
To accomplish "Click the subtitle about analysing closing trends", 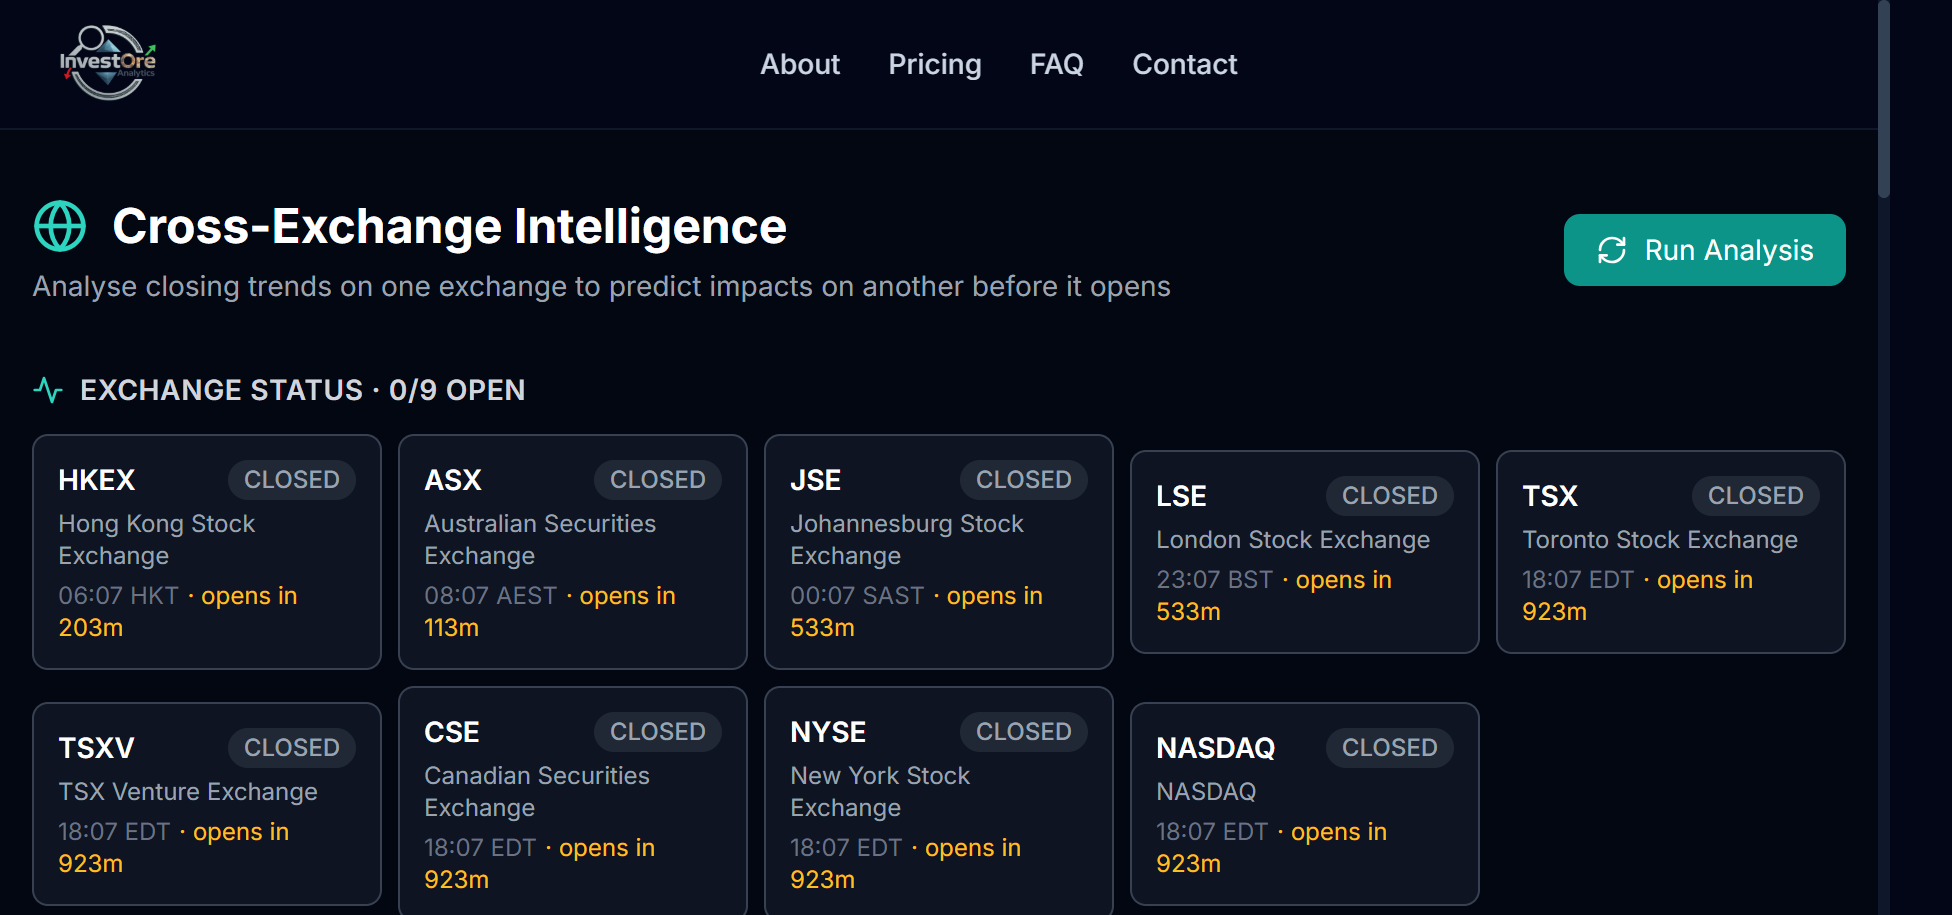I will point(601,287).
